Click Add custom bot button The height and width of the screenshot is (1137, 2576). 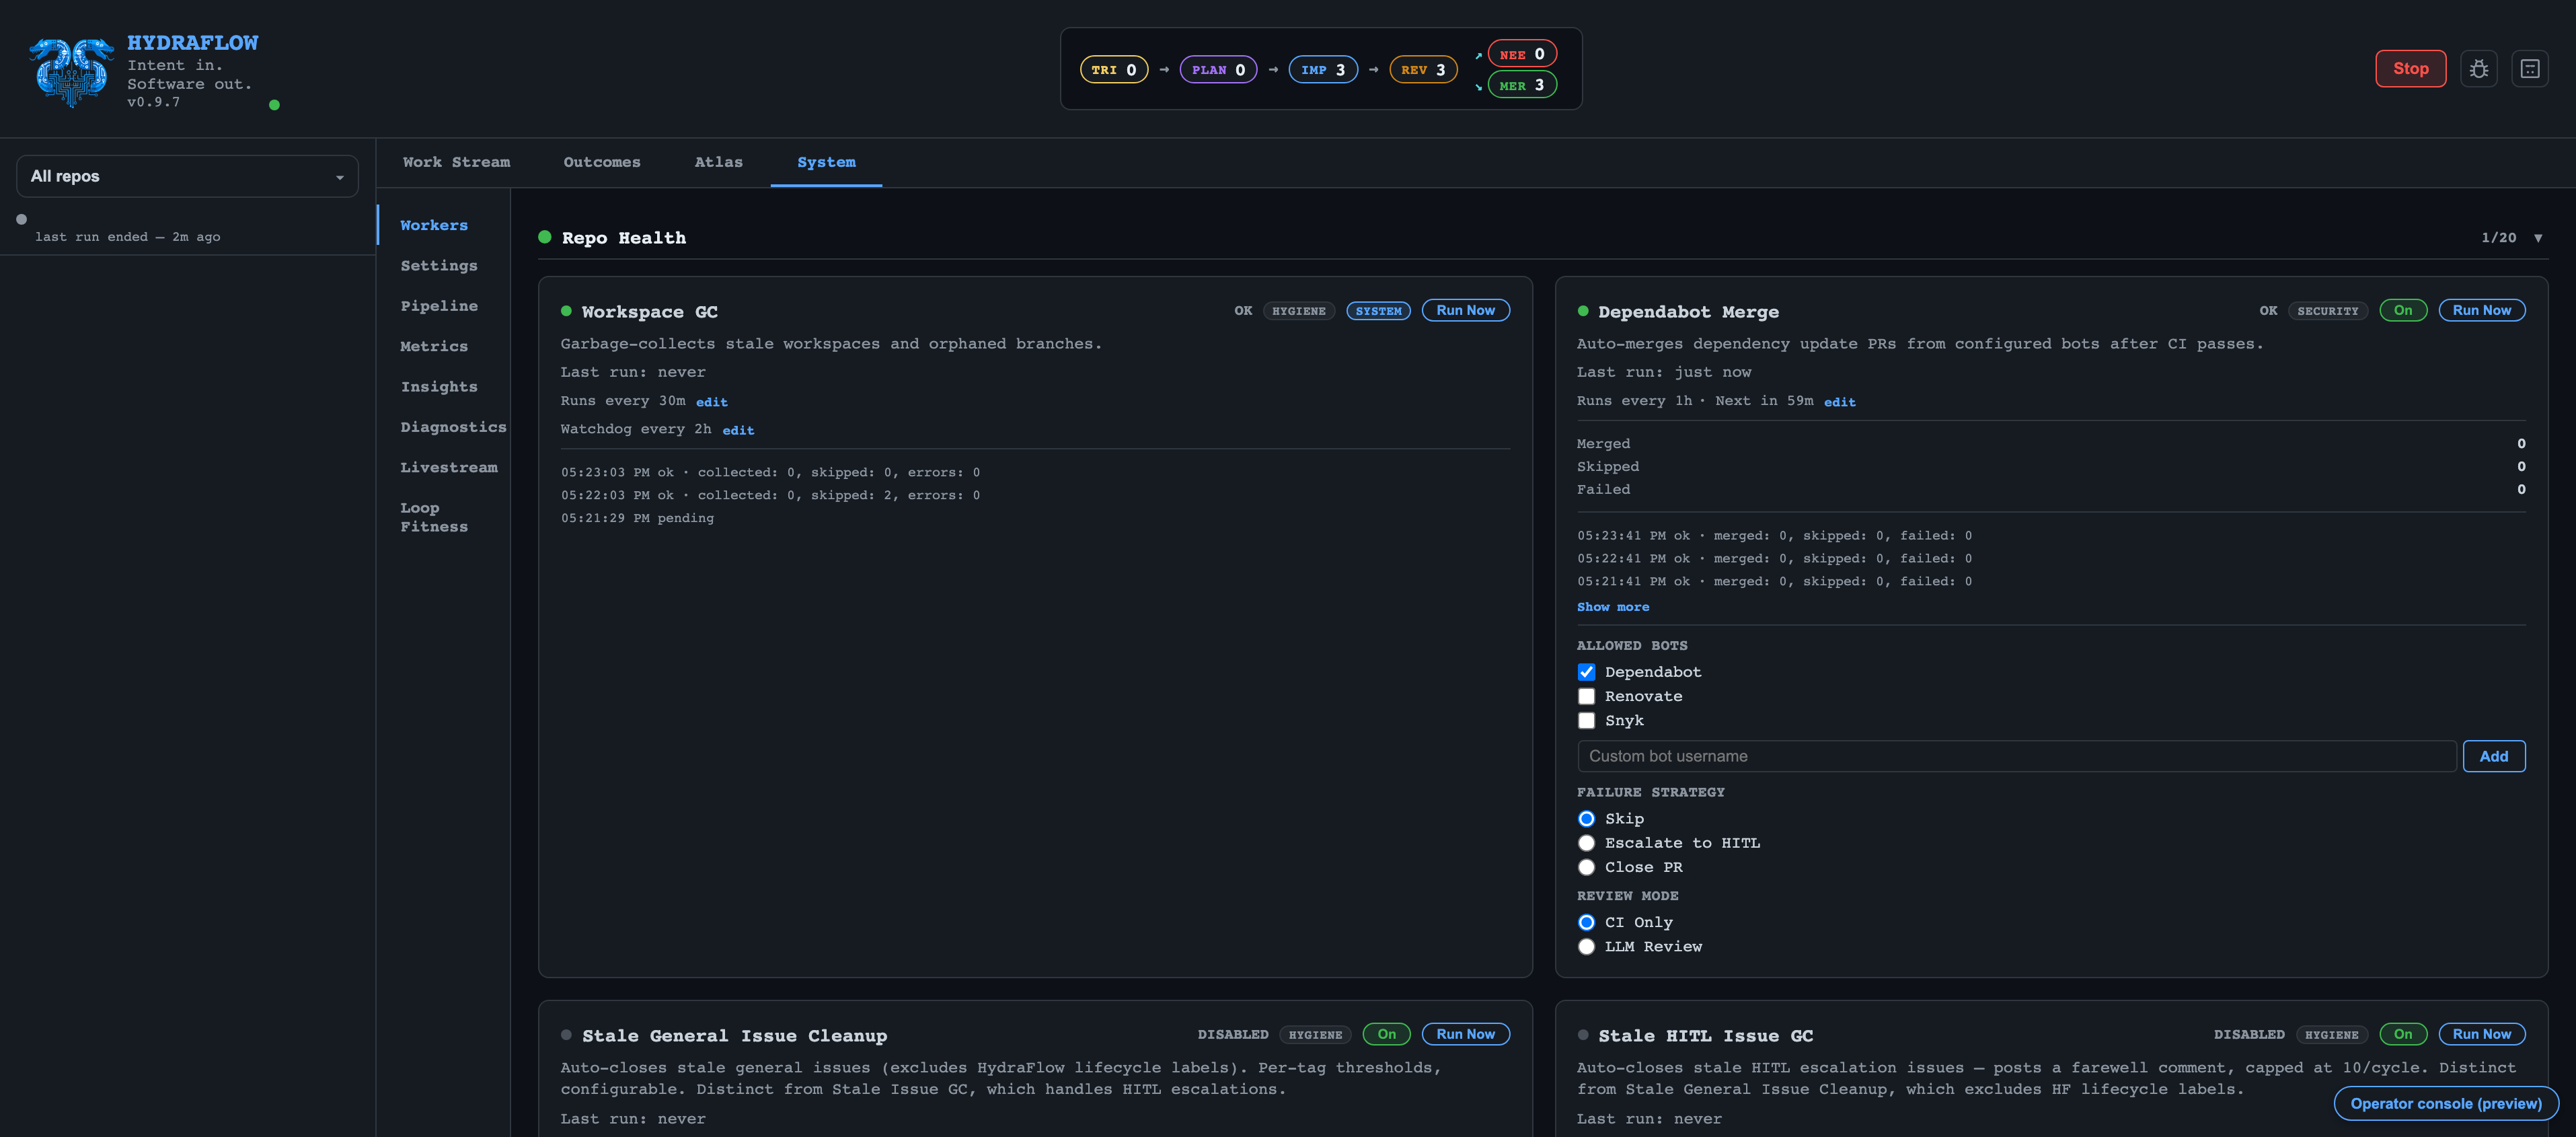2493,756
